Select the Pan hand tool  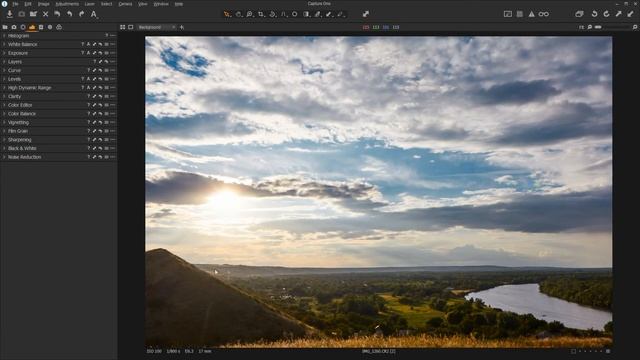click(238, 14)
